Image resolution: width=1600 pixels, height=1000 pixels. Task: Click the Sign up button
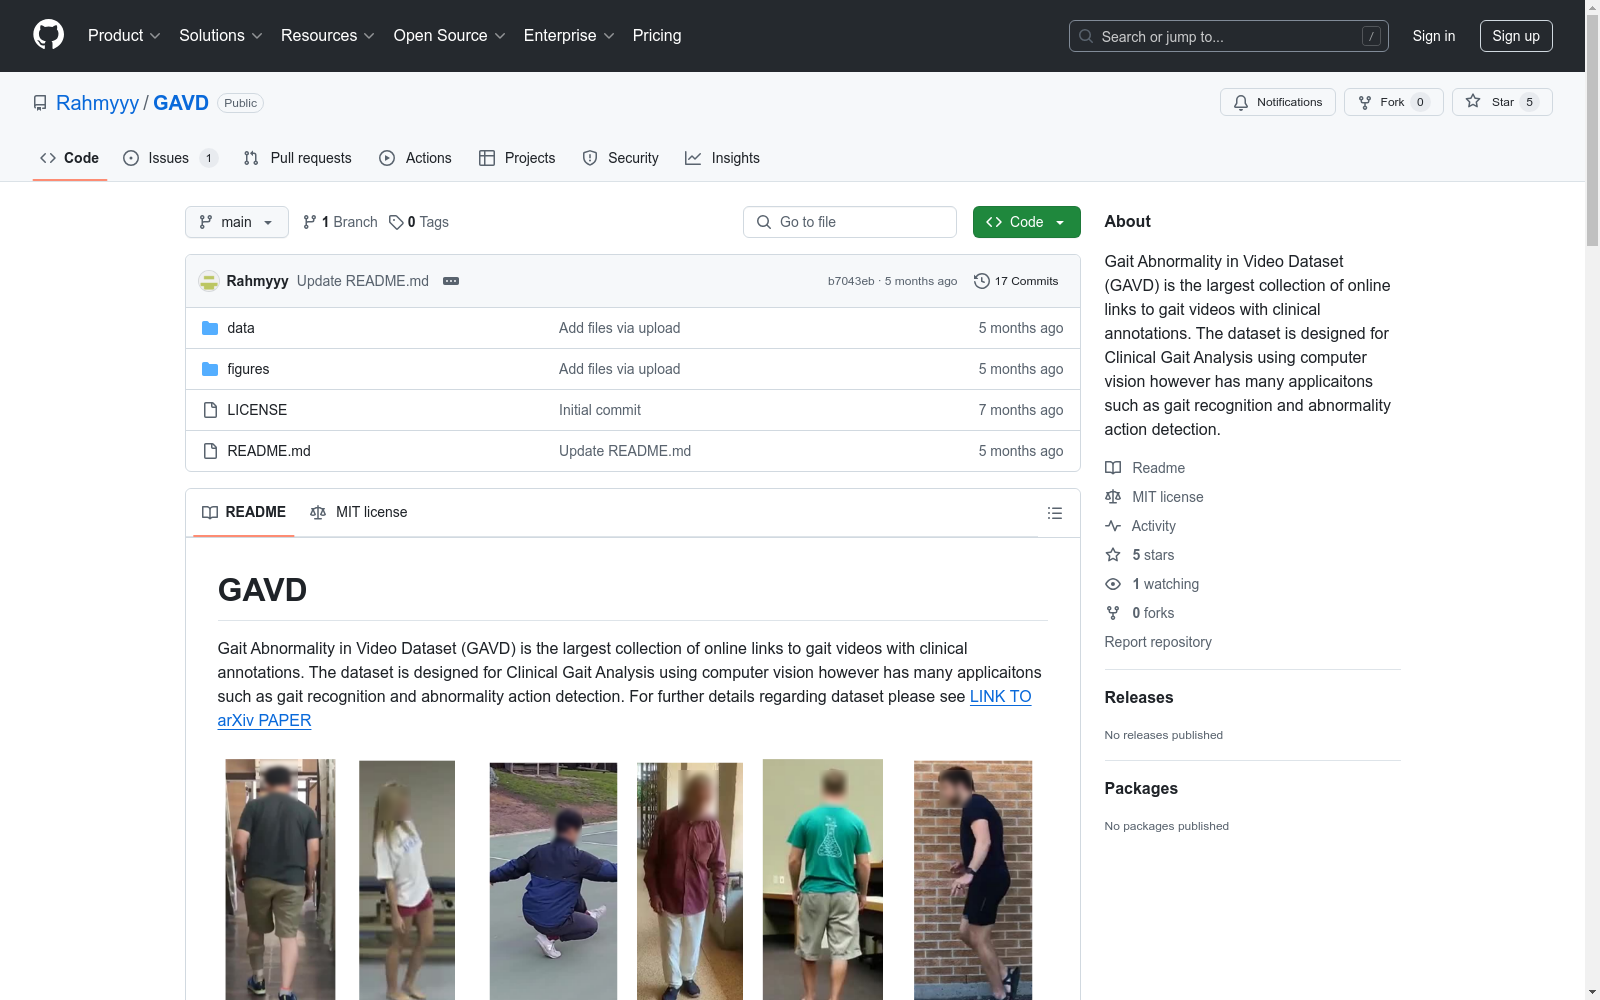(x=1516, y=36)
